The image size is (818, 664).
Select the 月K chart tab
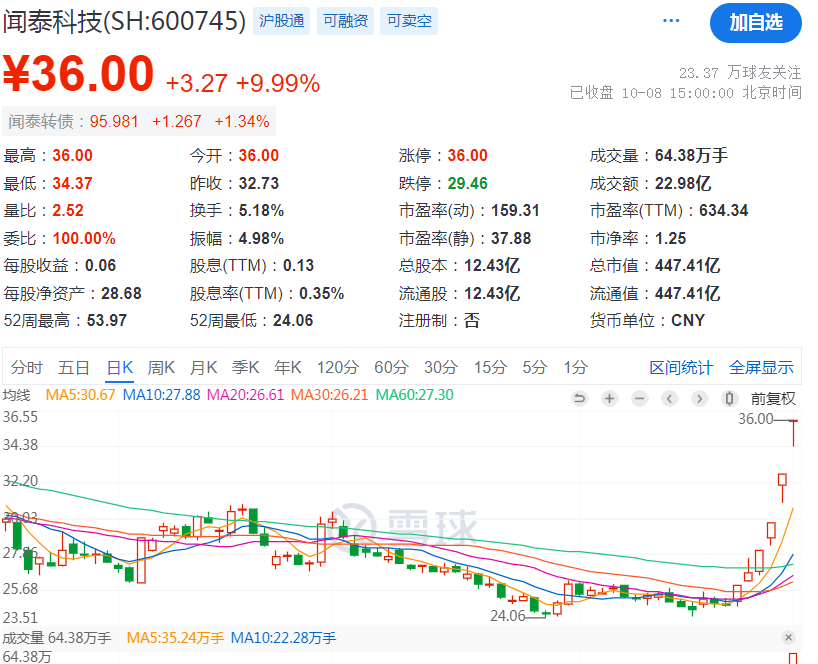point(203,368)
